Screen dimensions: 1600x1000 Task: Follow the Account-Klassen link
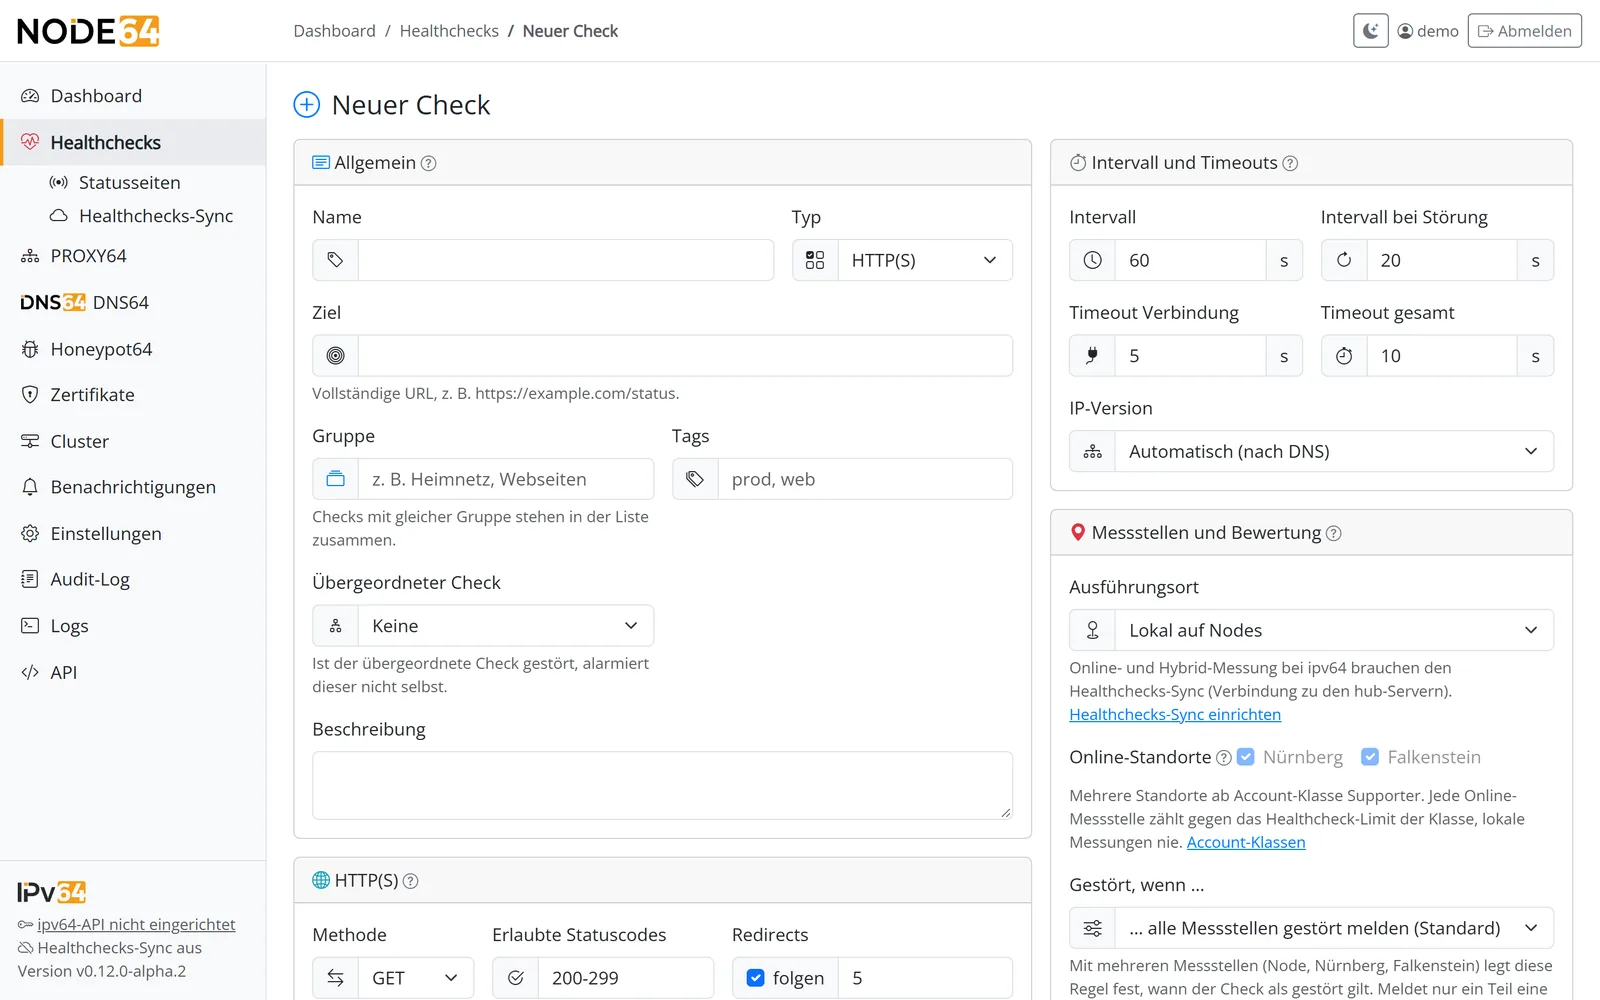(1246, 842)
